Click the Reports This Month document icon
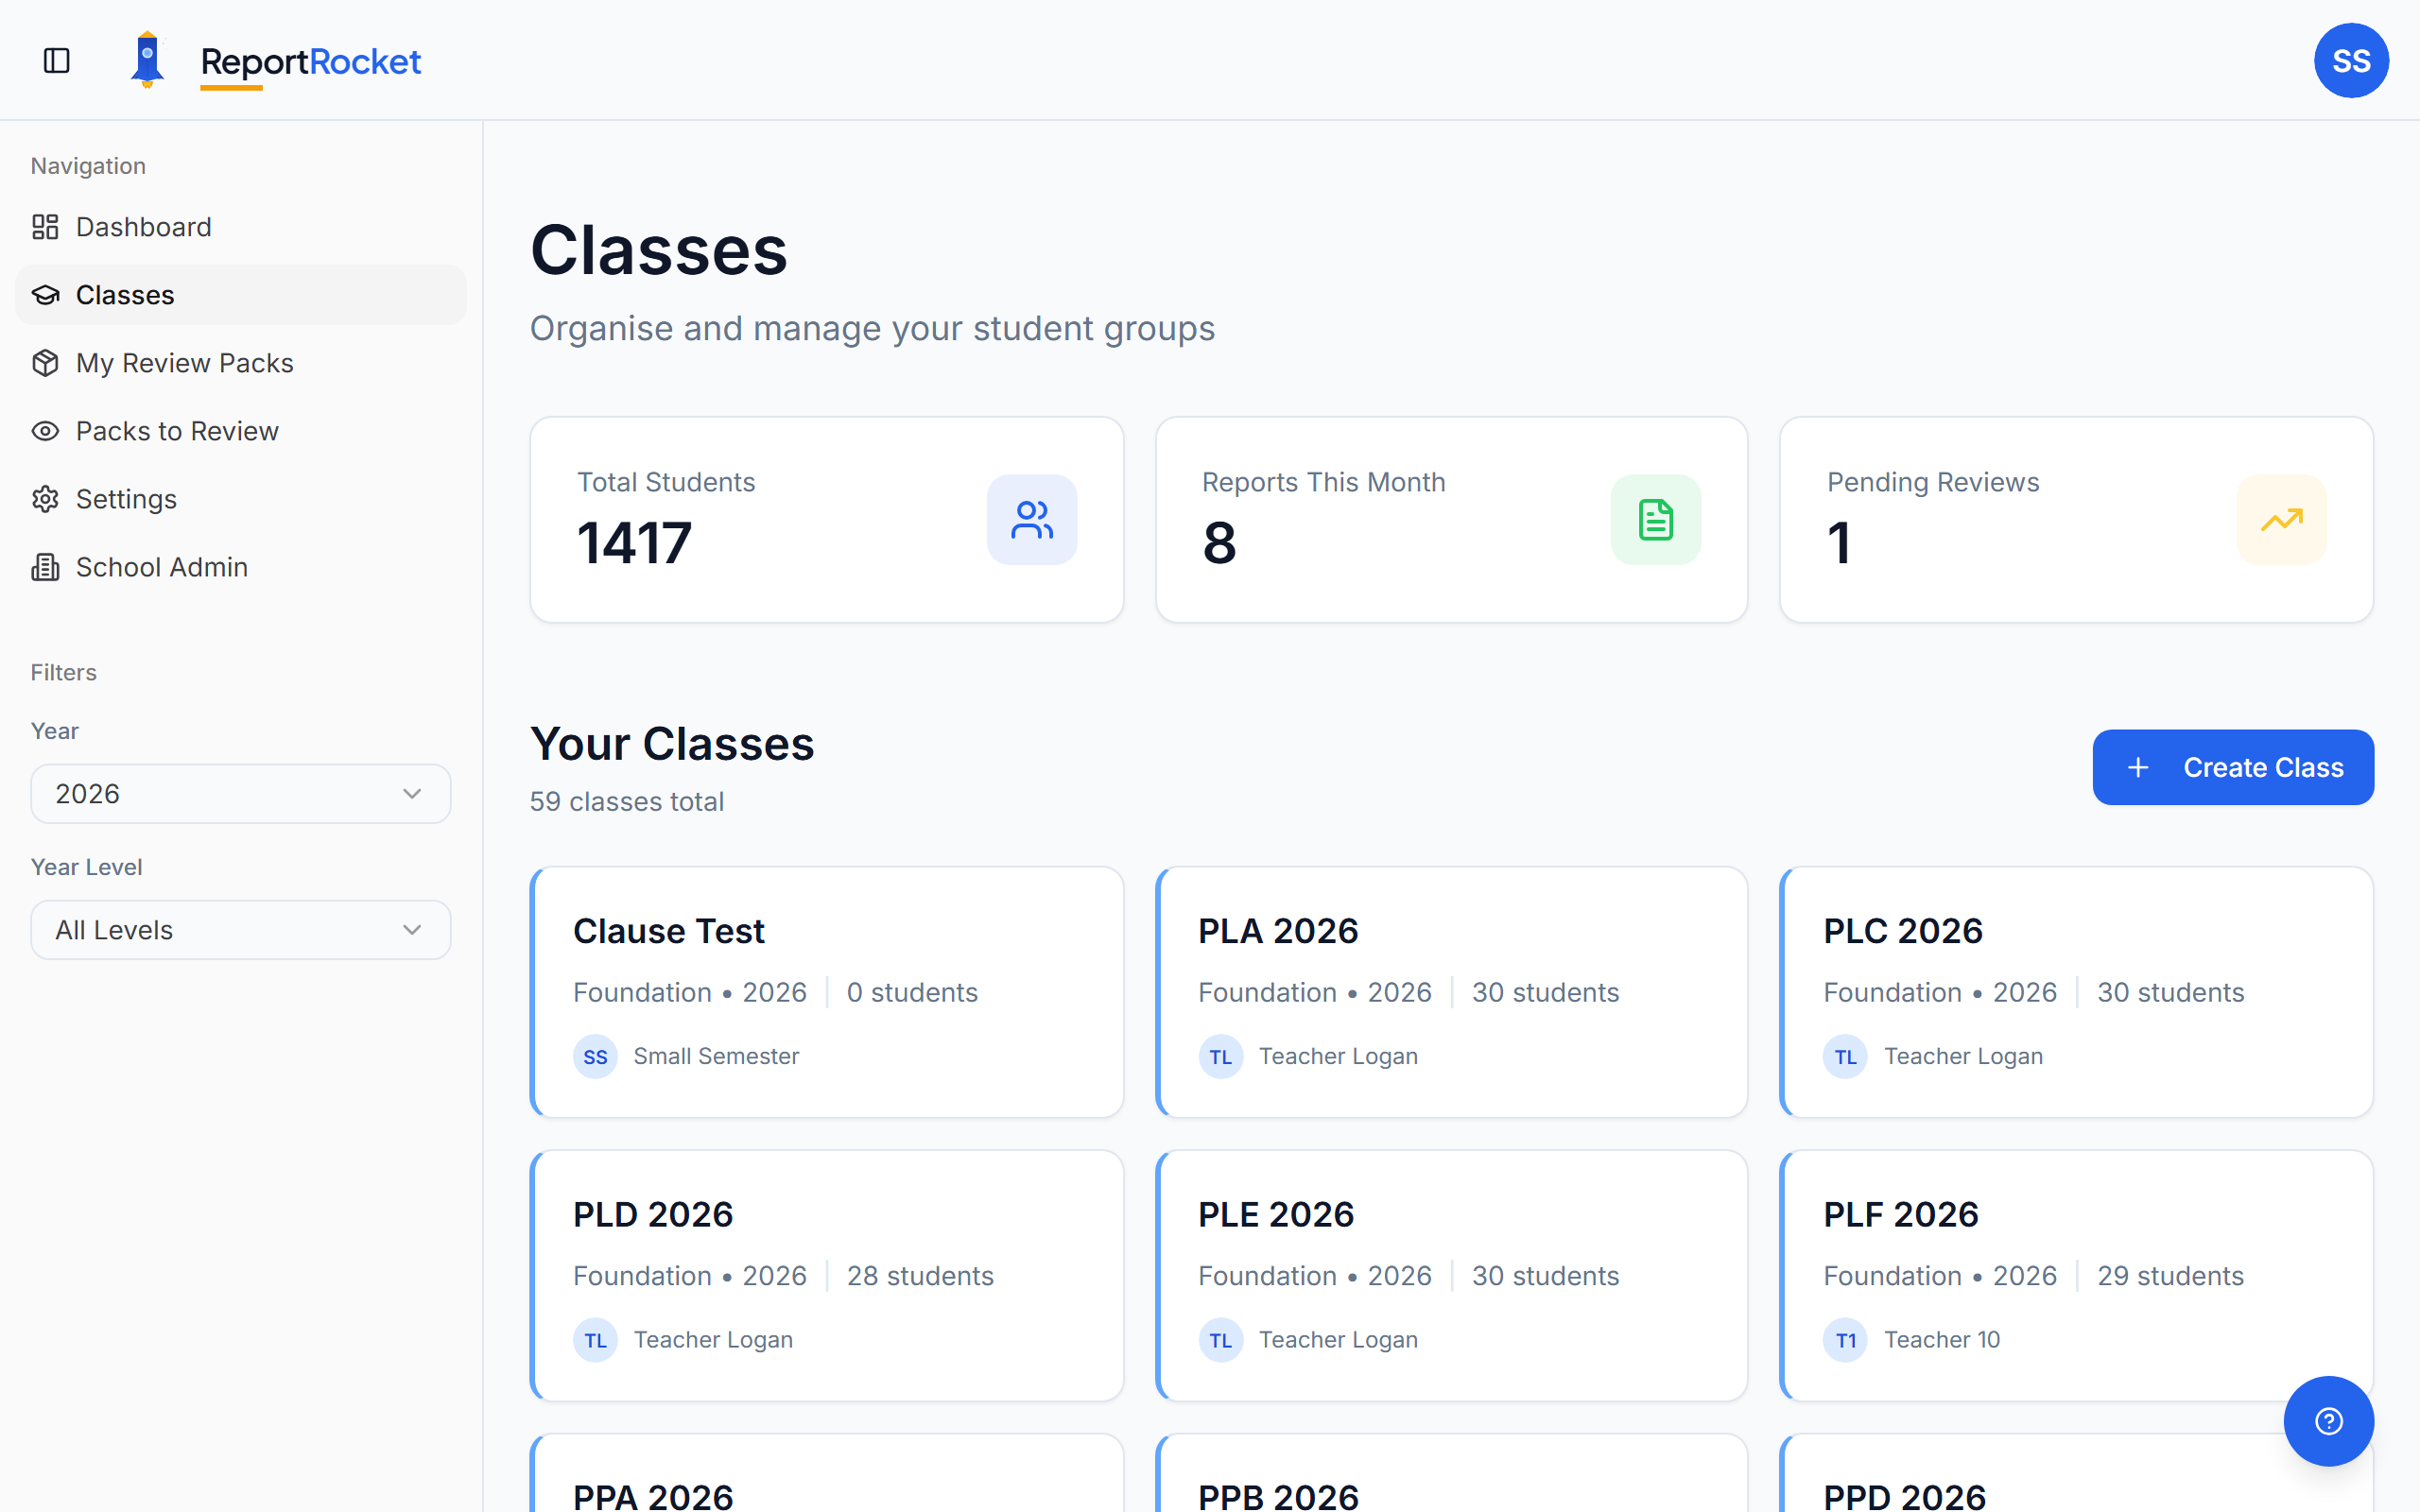The height and width of the screenshot is (1512, 2420). tap(1655, 519)
